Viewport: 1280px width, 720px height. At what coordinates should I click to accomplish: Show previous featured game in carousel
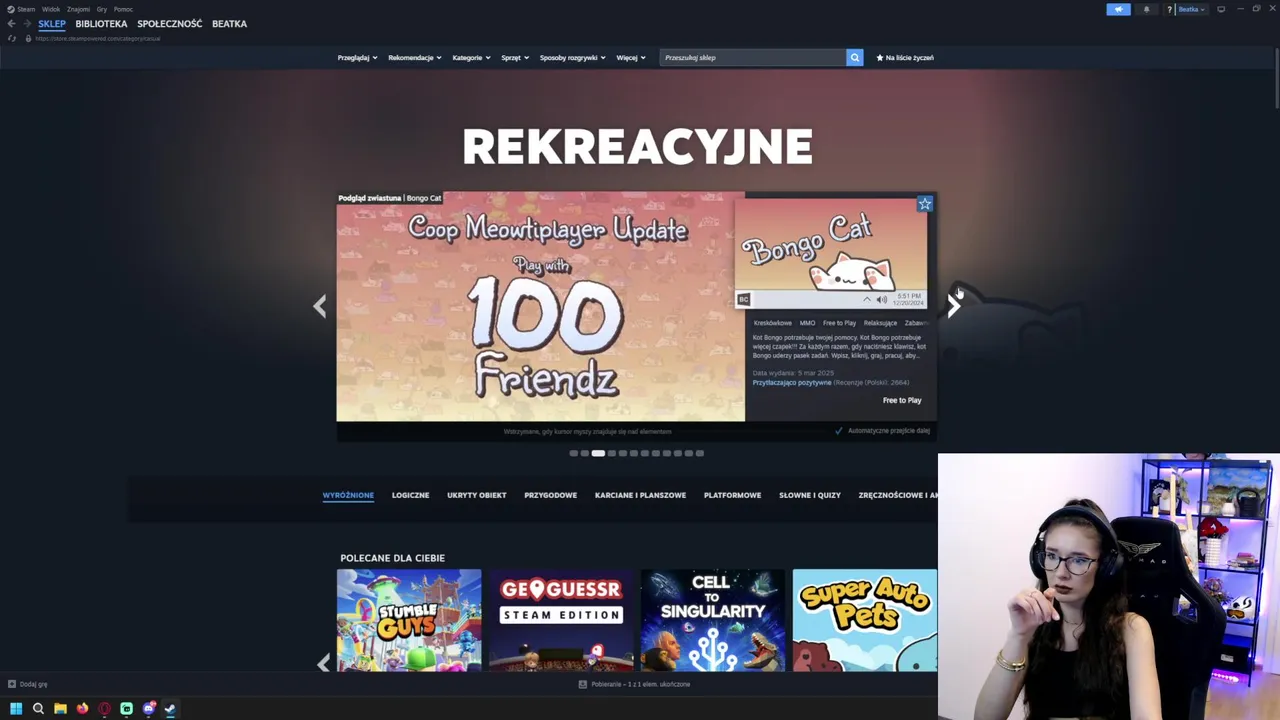coord(320,306)
